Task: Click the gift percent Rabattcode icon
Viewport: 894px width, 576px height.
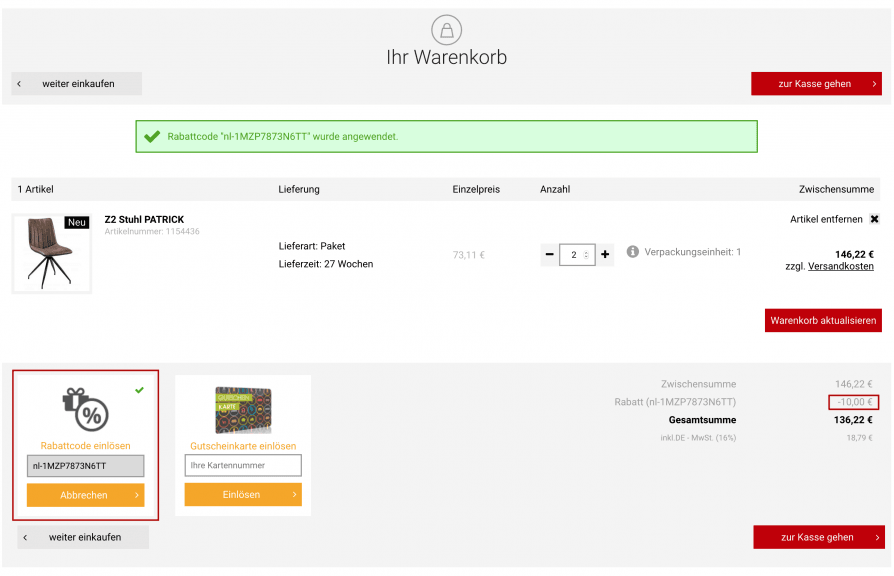Action: 86,409
